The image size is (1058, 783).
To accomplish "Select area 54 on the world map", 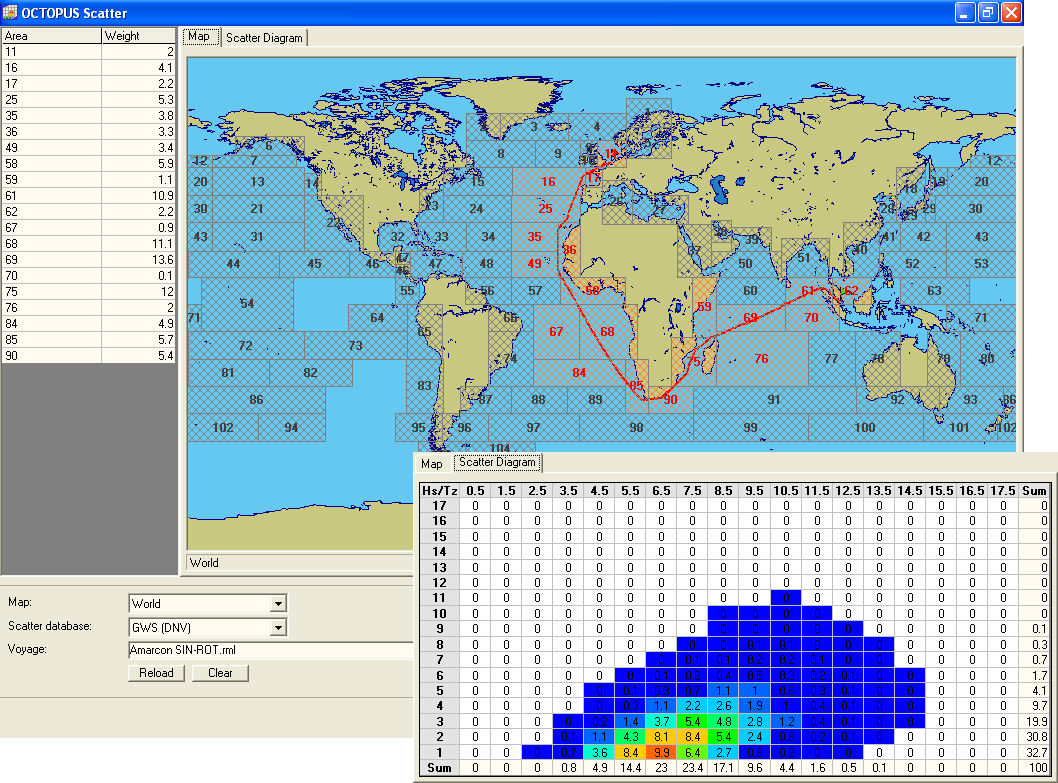I will coord(247,303).
